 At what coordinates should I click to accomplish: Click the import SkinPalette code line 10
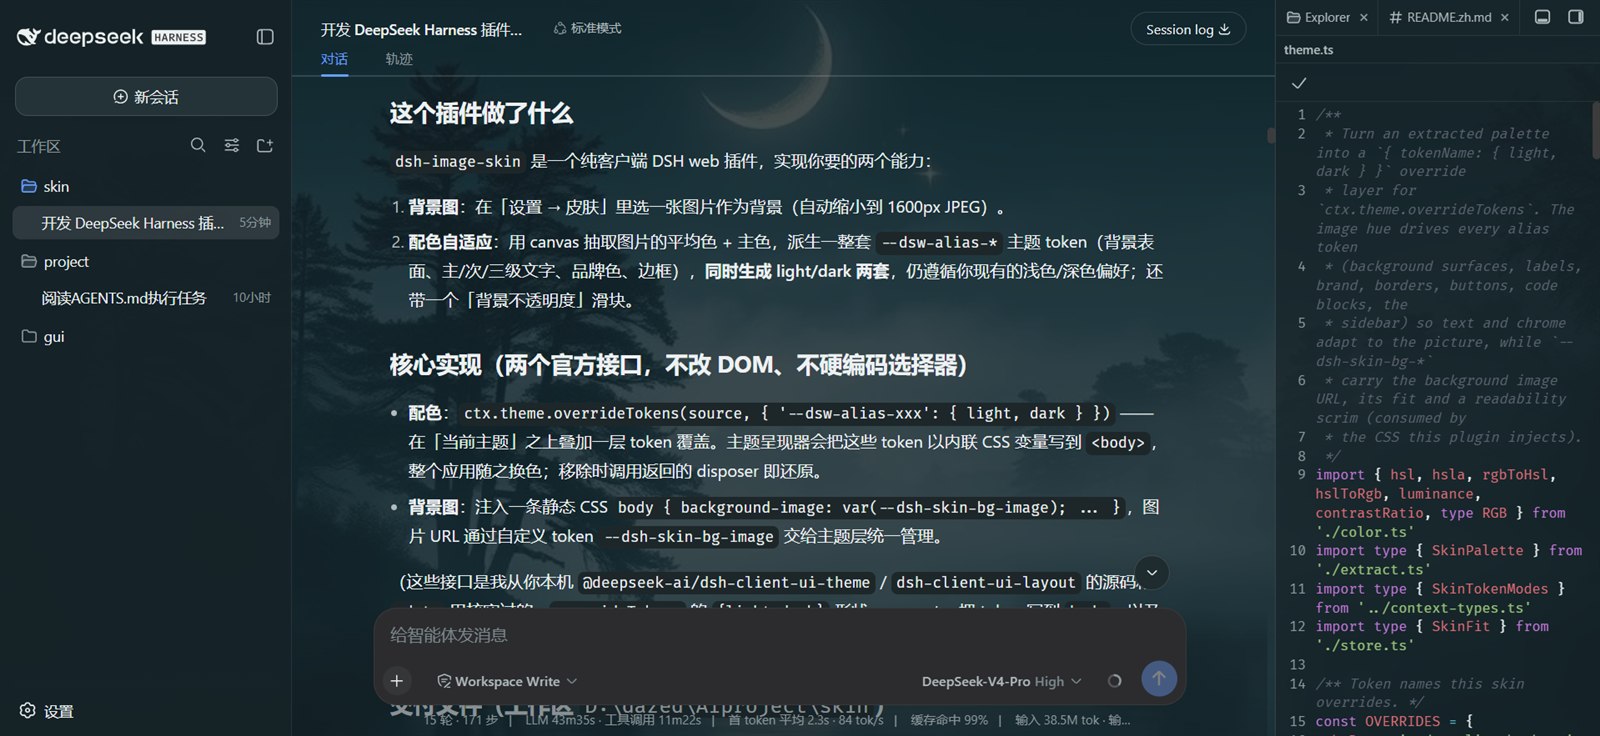1448,560
